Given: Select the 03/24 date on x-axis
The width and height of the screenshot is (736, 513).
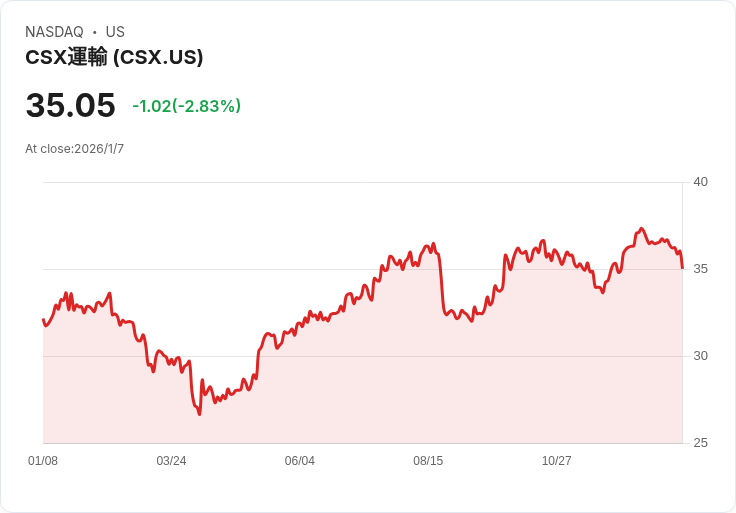Looking at the screenshot, I should (171, 461).
